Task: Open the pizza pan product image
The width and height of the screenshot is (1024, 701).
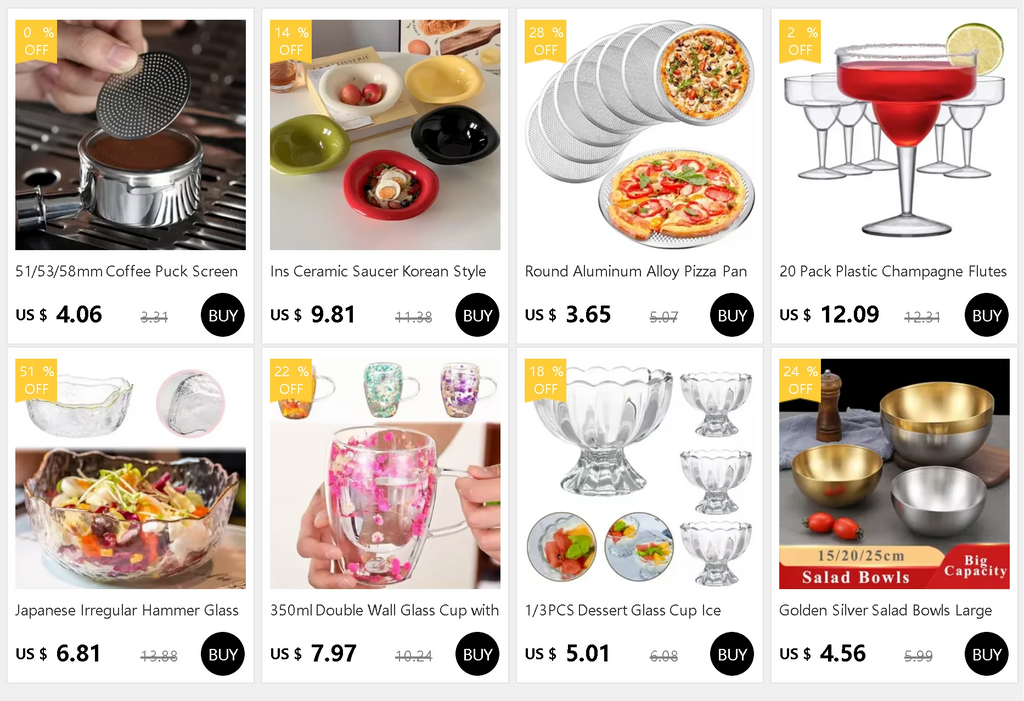Action: (x=640, y=135)
